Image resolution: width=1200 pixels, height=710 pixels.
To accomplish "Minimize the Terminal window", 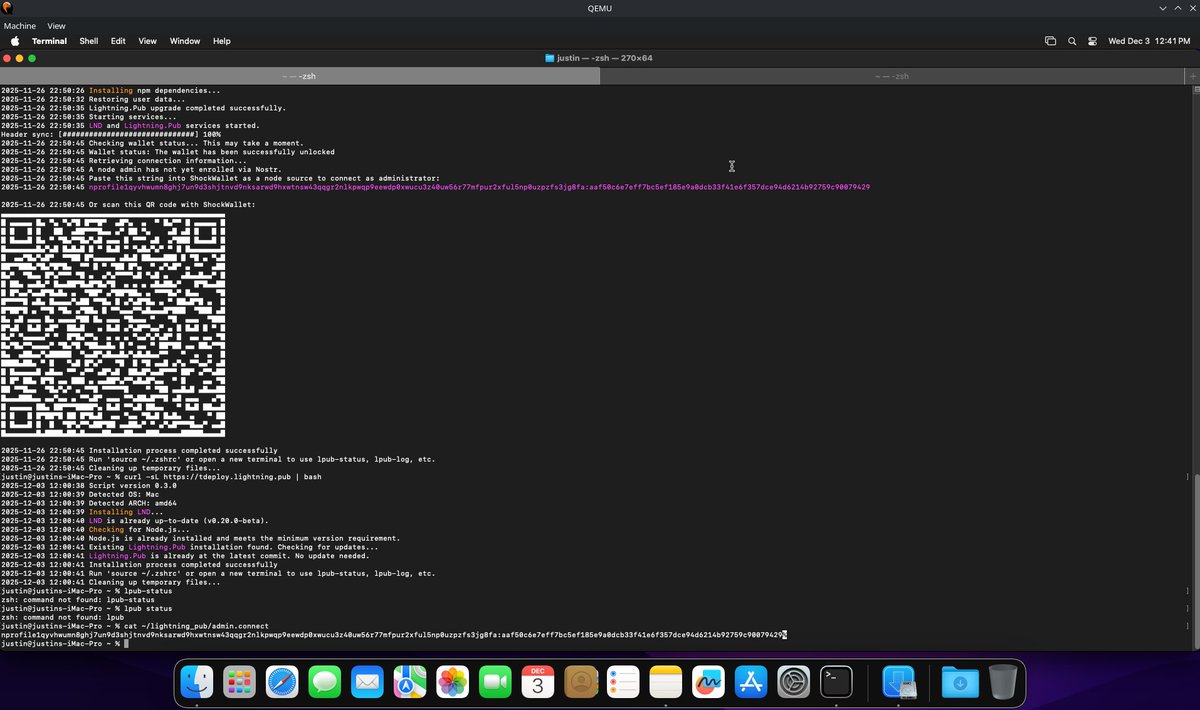I will point(19,58).
